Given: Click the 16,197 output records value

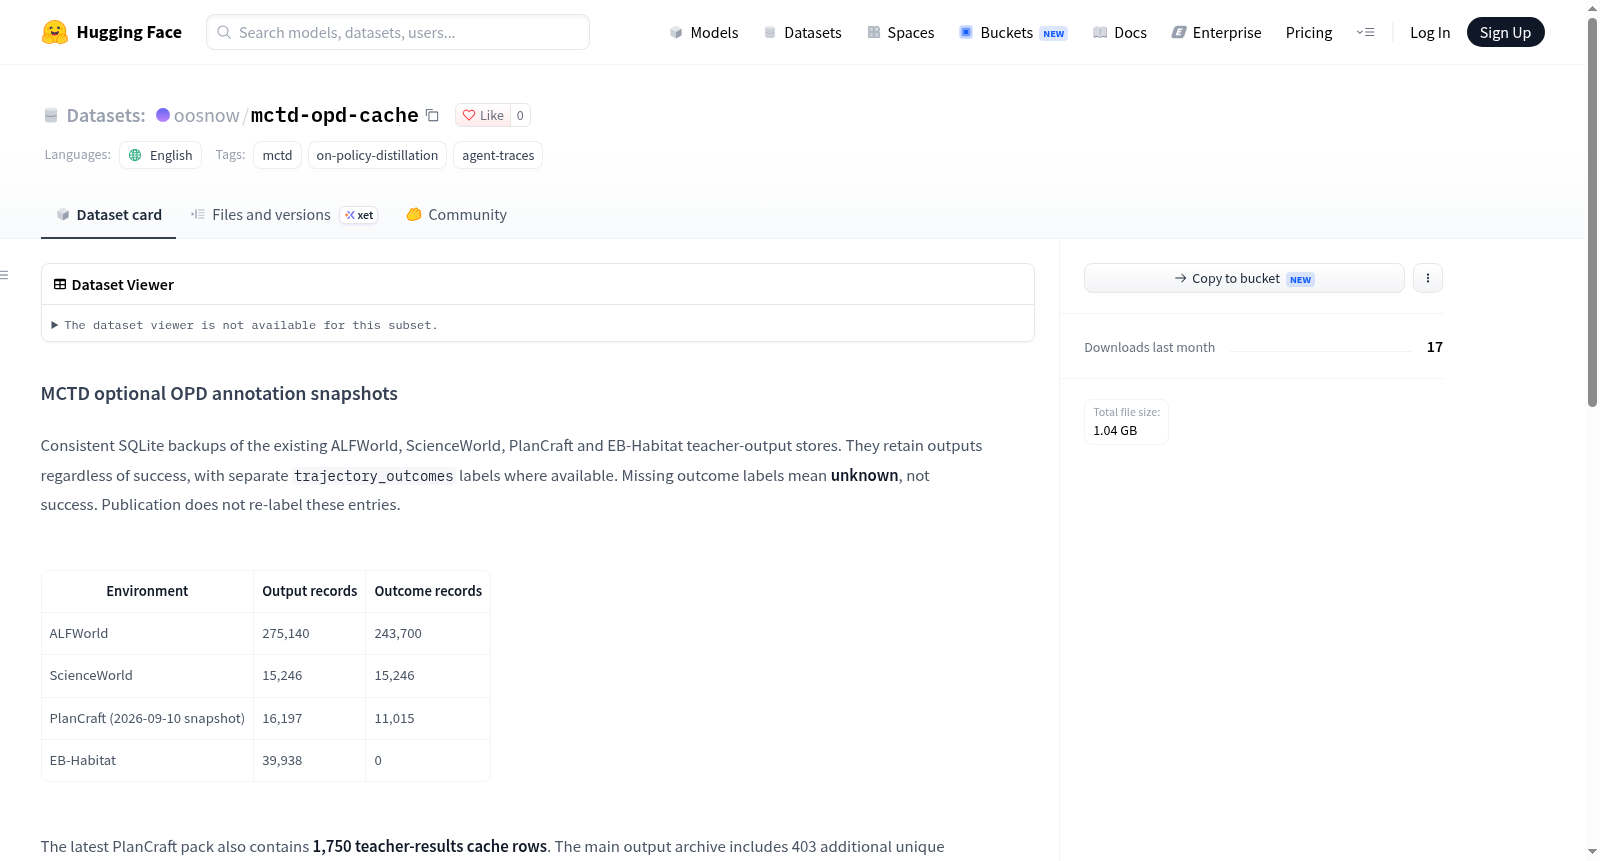Looking at the screenshot, I should [282, 719].
